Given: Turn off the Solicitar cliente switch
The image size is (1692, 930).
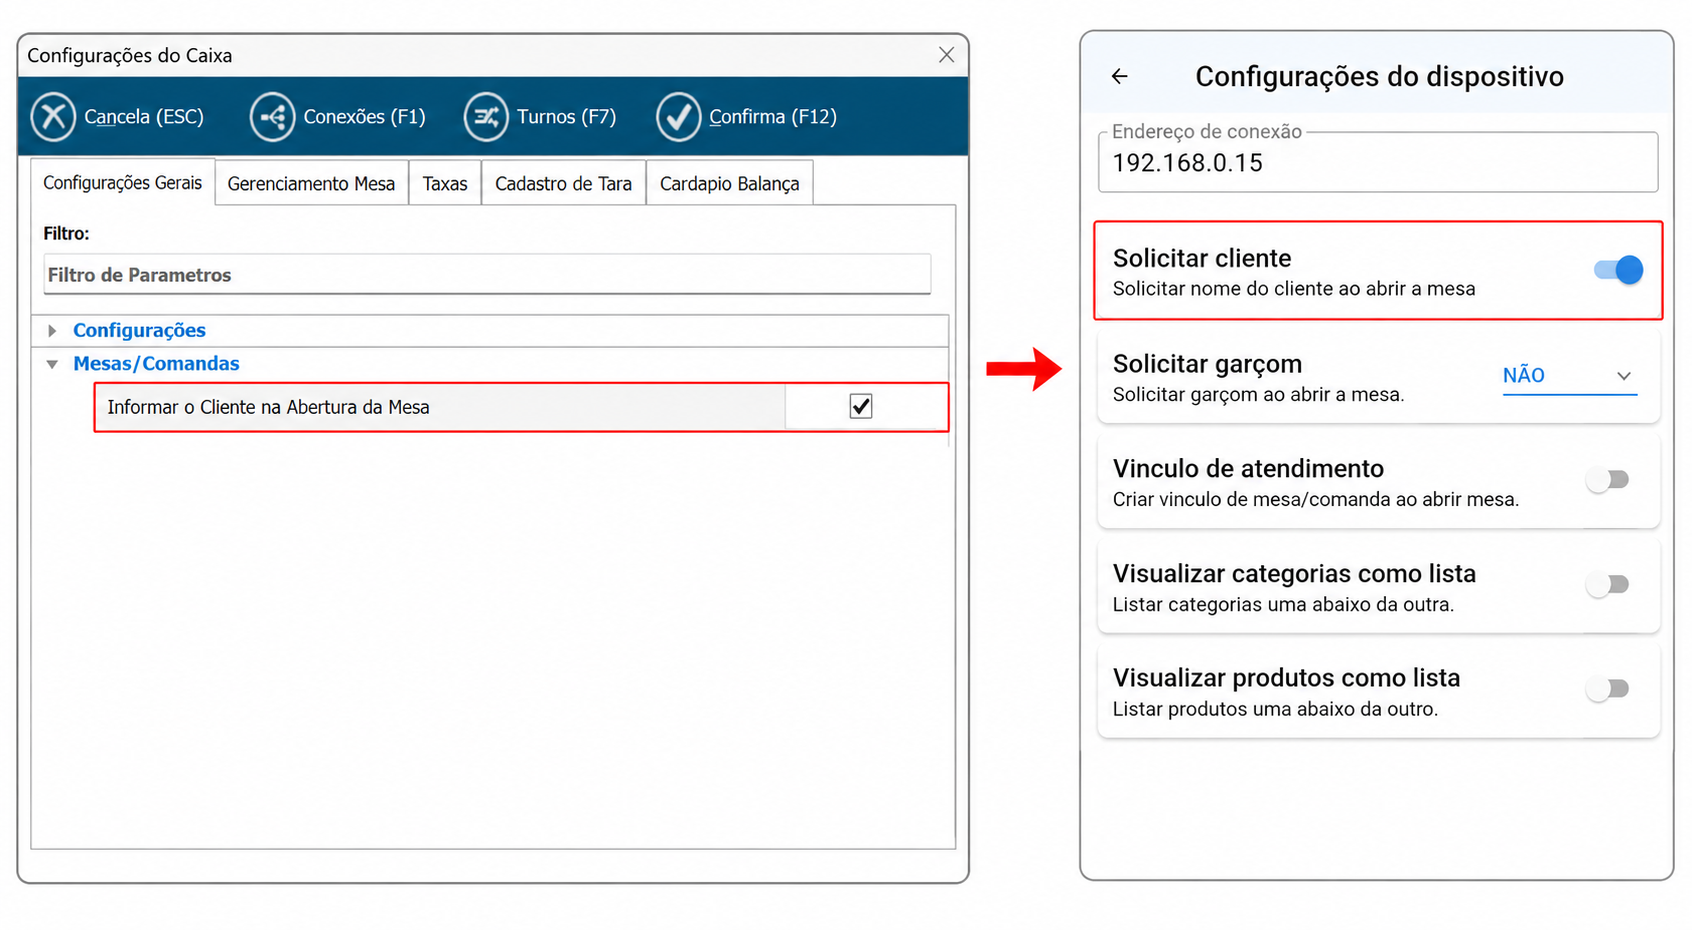Looking at the screenshot, I should (1618, 270).
